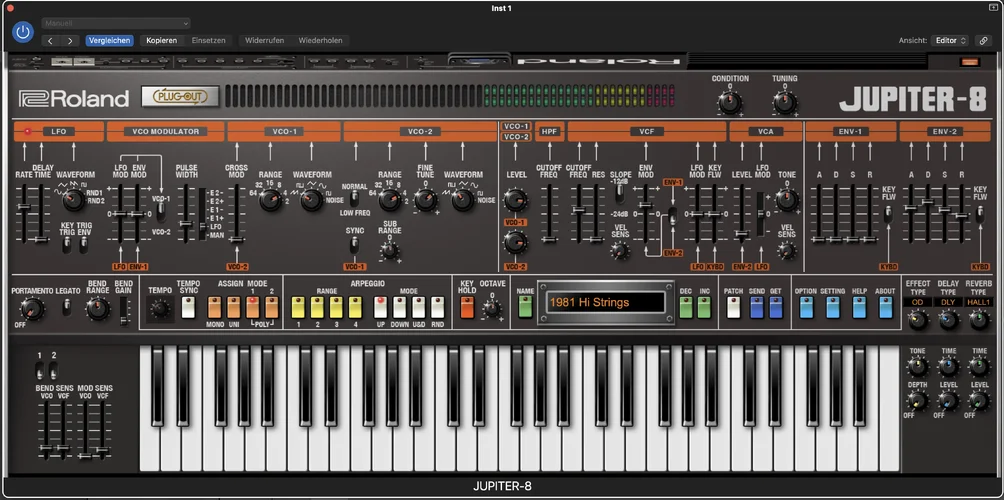Click the NAME button
Viewport: 1004px width, 500px height.
coord(525,307)
